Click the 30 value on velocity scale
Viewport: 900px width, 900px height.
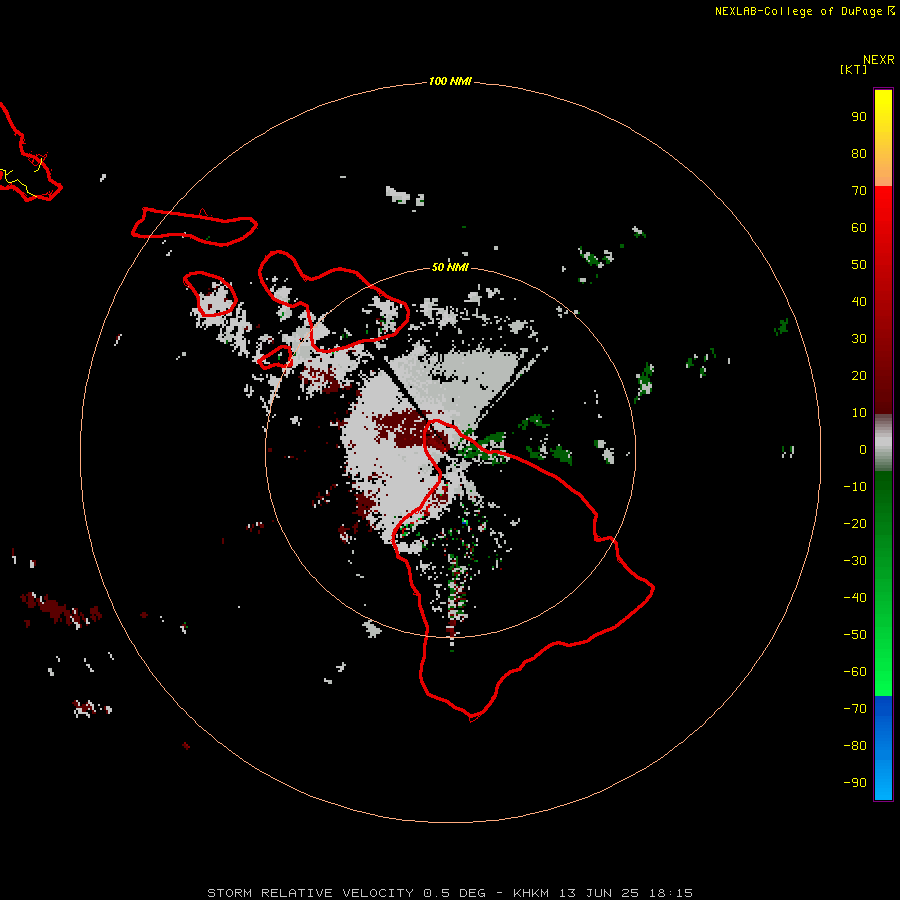(x=859, y=339)
